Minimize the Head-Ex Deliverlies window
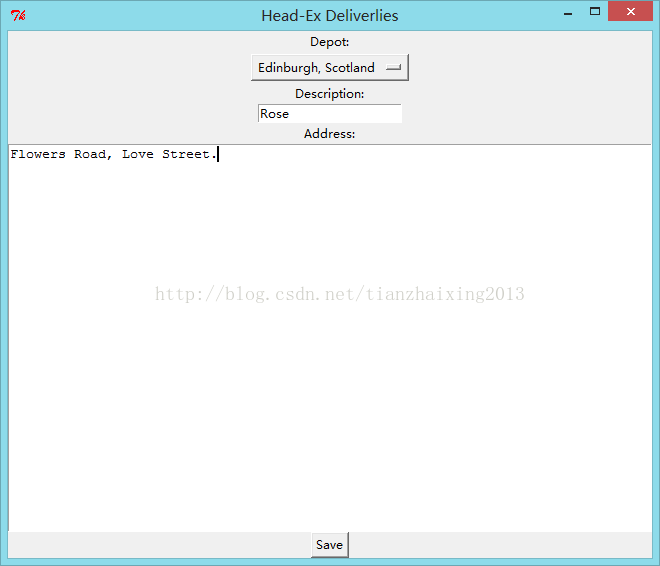The width and height of the screenshot is (660, 566). (x=566, y=12)
